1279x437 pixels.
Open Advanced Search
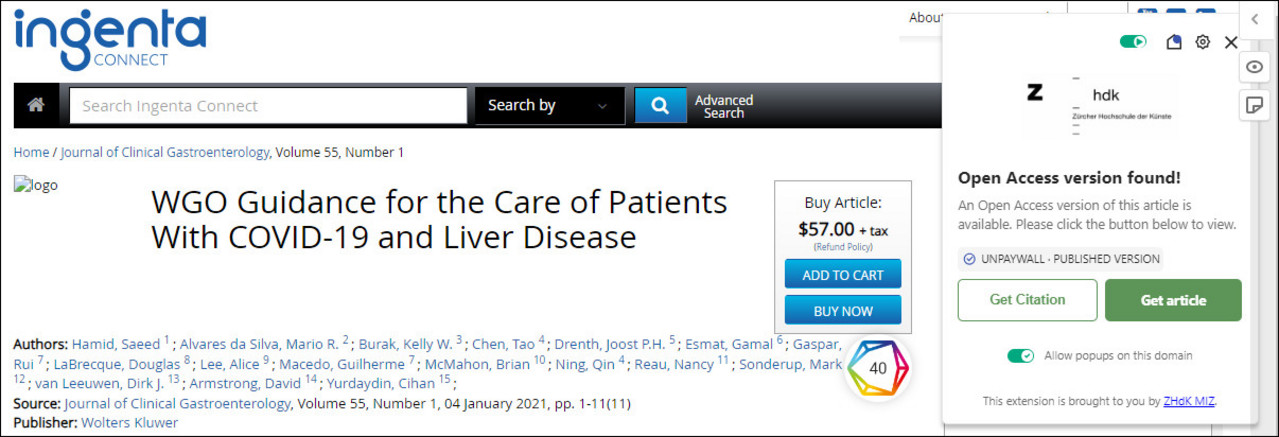tap(724, 106)
